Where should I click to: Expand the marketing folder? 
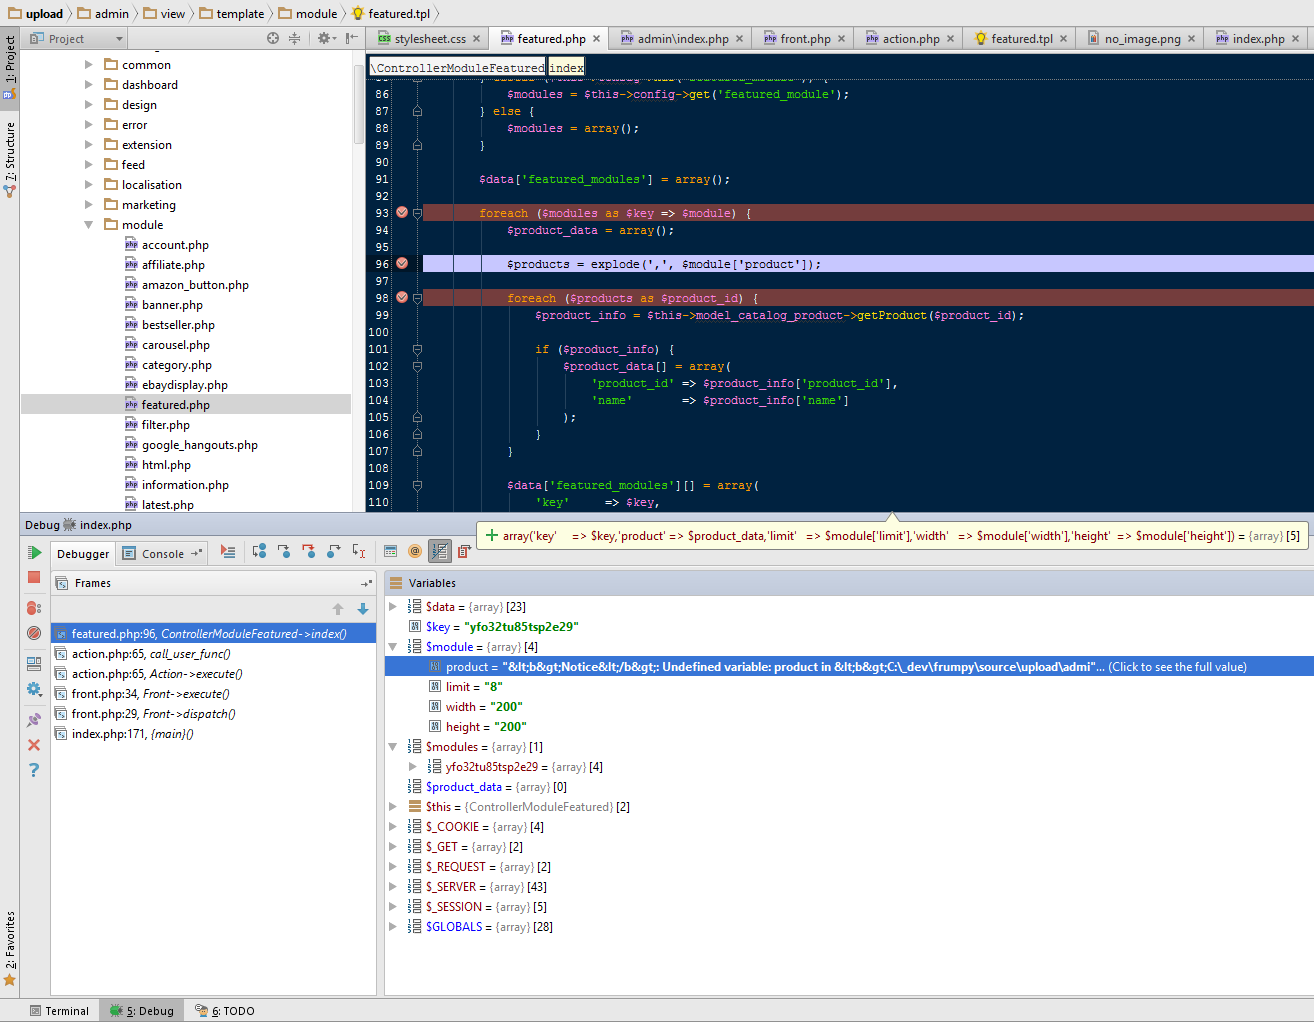[89, 205]
